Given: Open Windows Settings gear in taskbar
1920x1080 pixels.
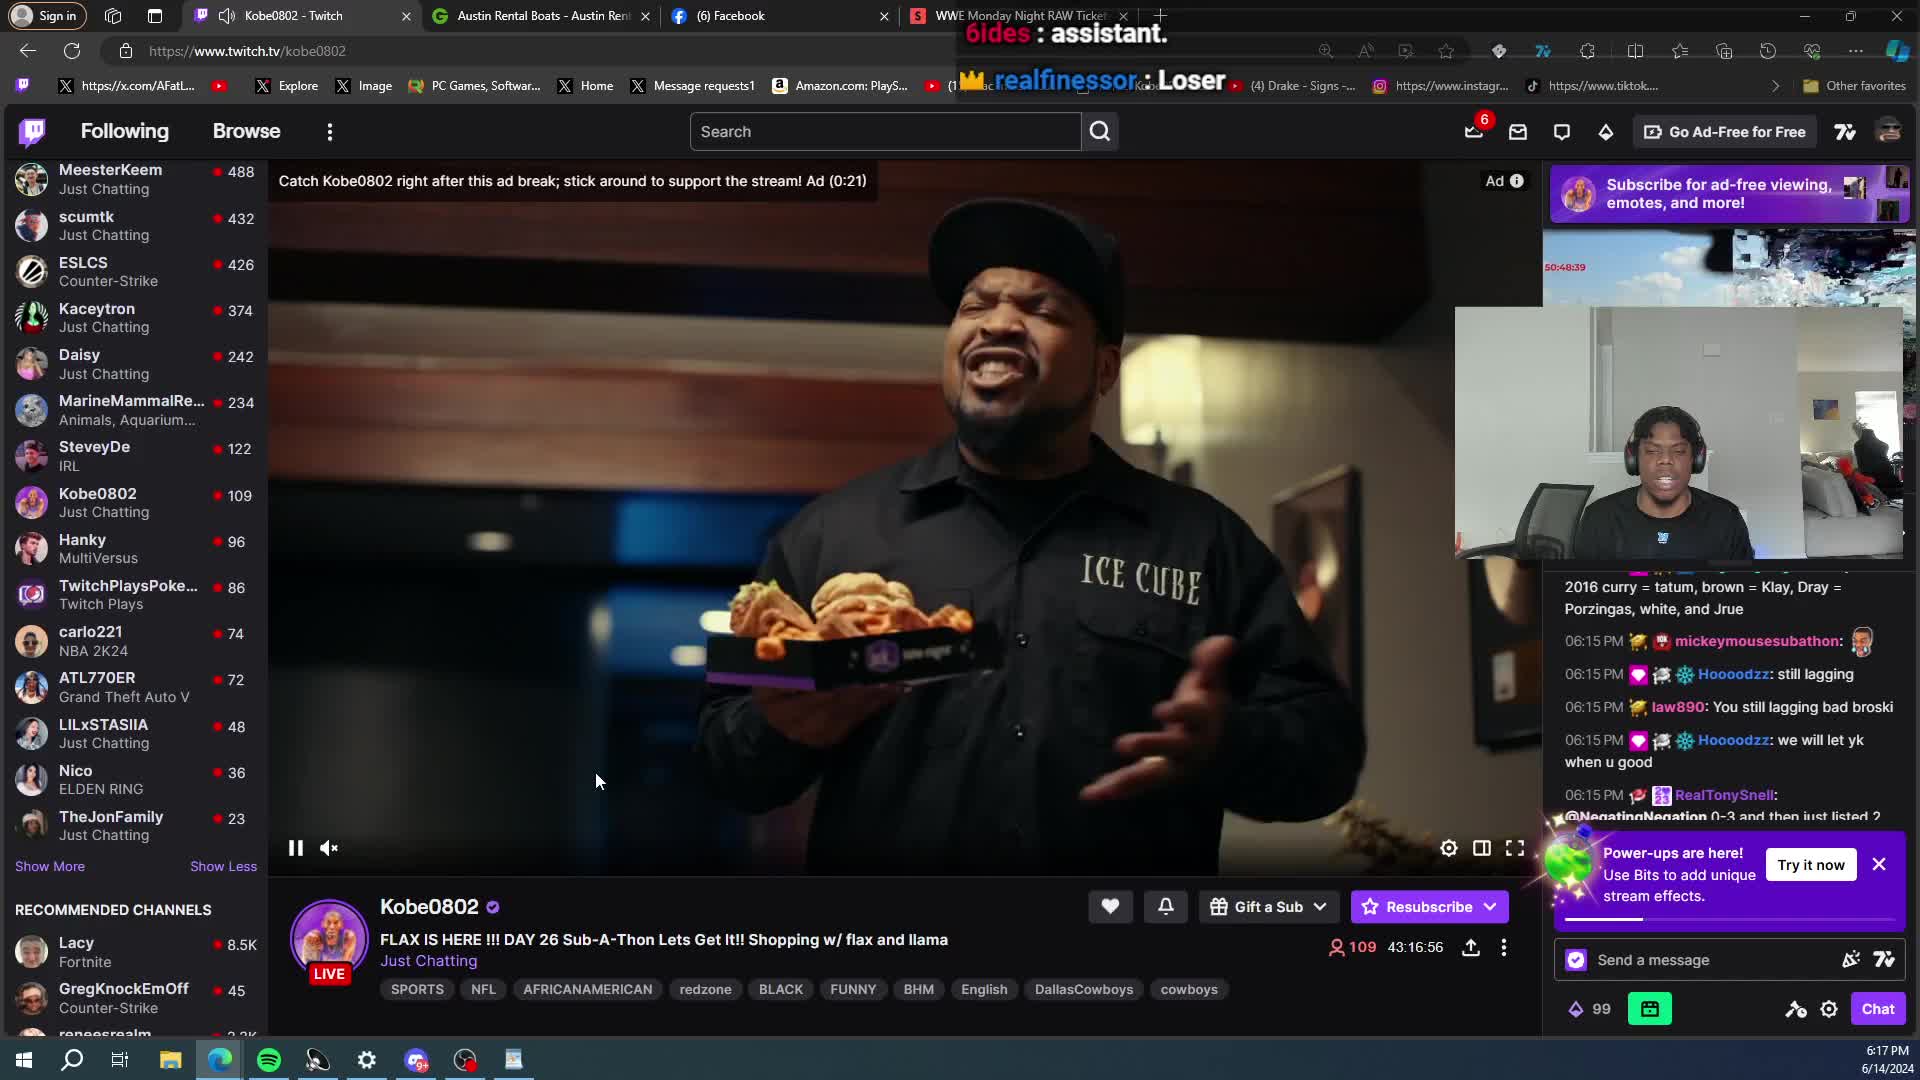Looking at the screenshot, I should coord(367,1060).
